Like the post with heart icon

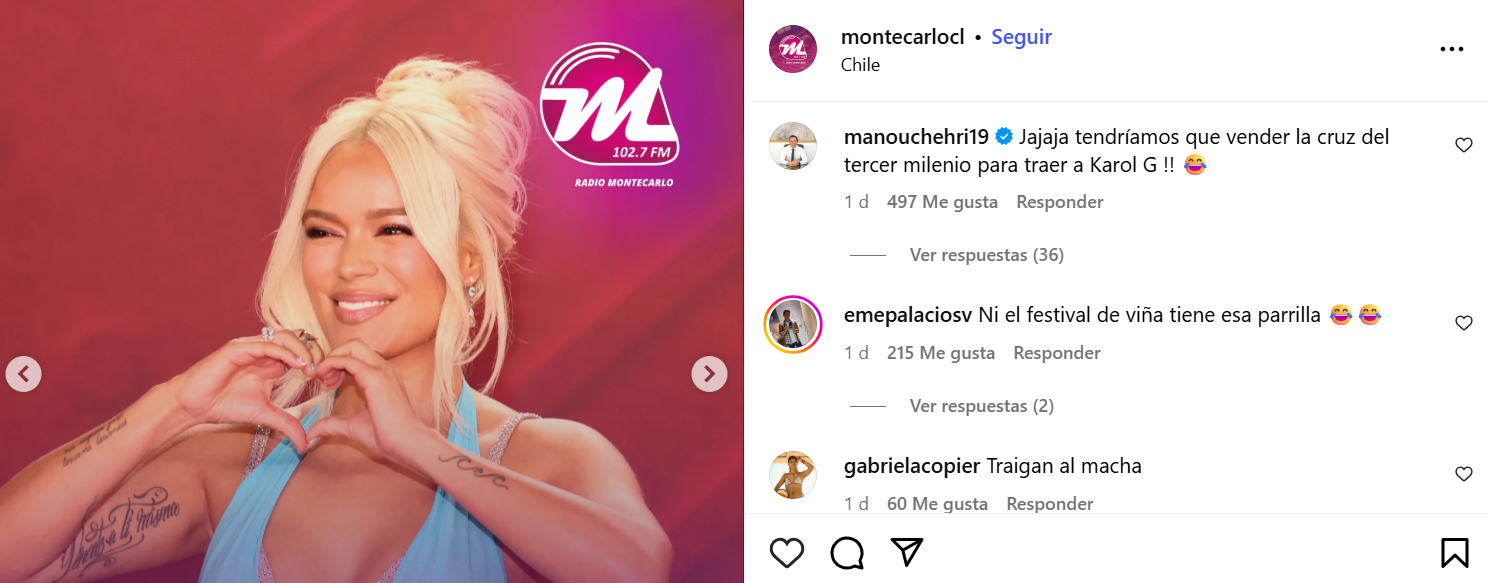787,552
